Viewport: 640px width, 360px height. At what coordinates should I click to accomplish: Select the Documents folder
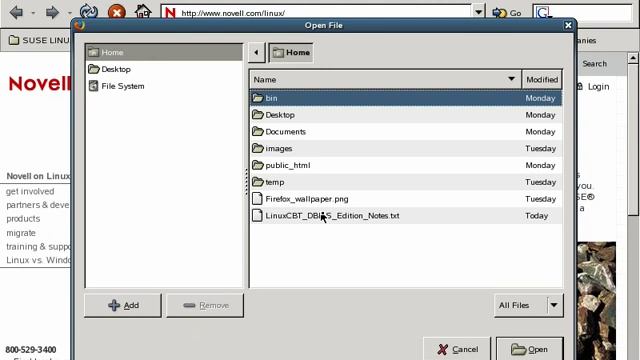[406, 131]
